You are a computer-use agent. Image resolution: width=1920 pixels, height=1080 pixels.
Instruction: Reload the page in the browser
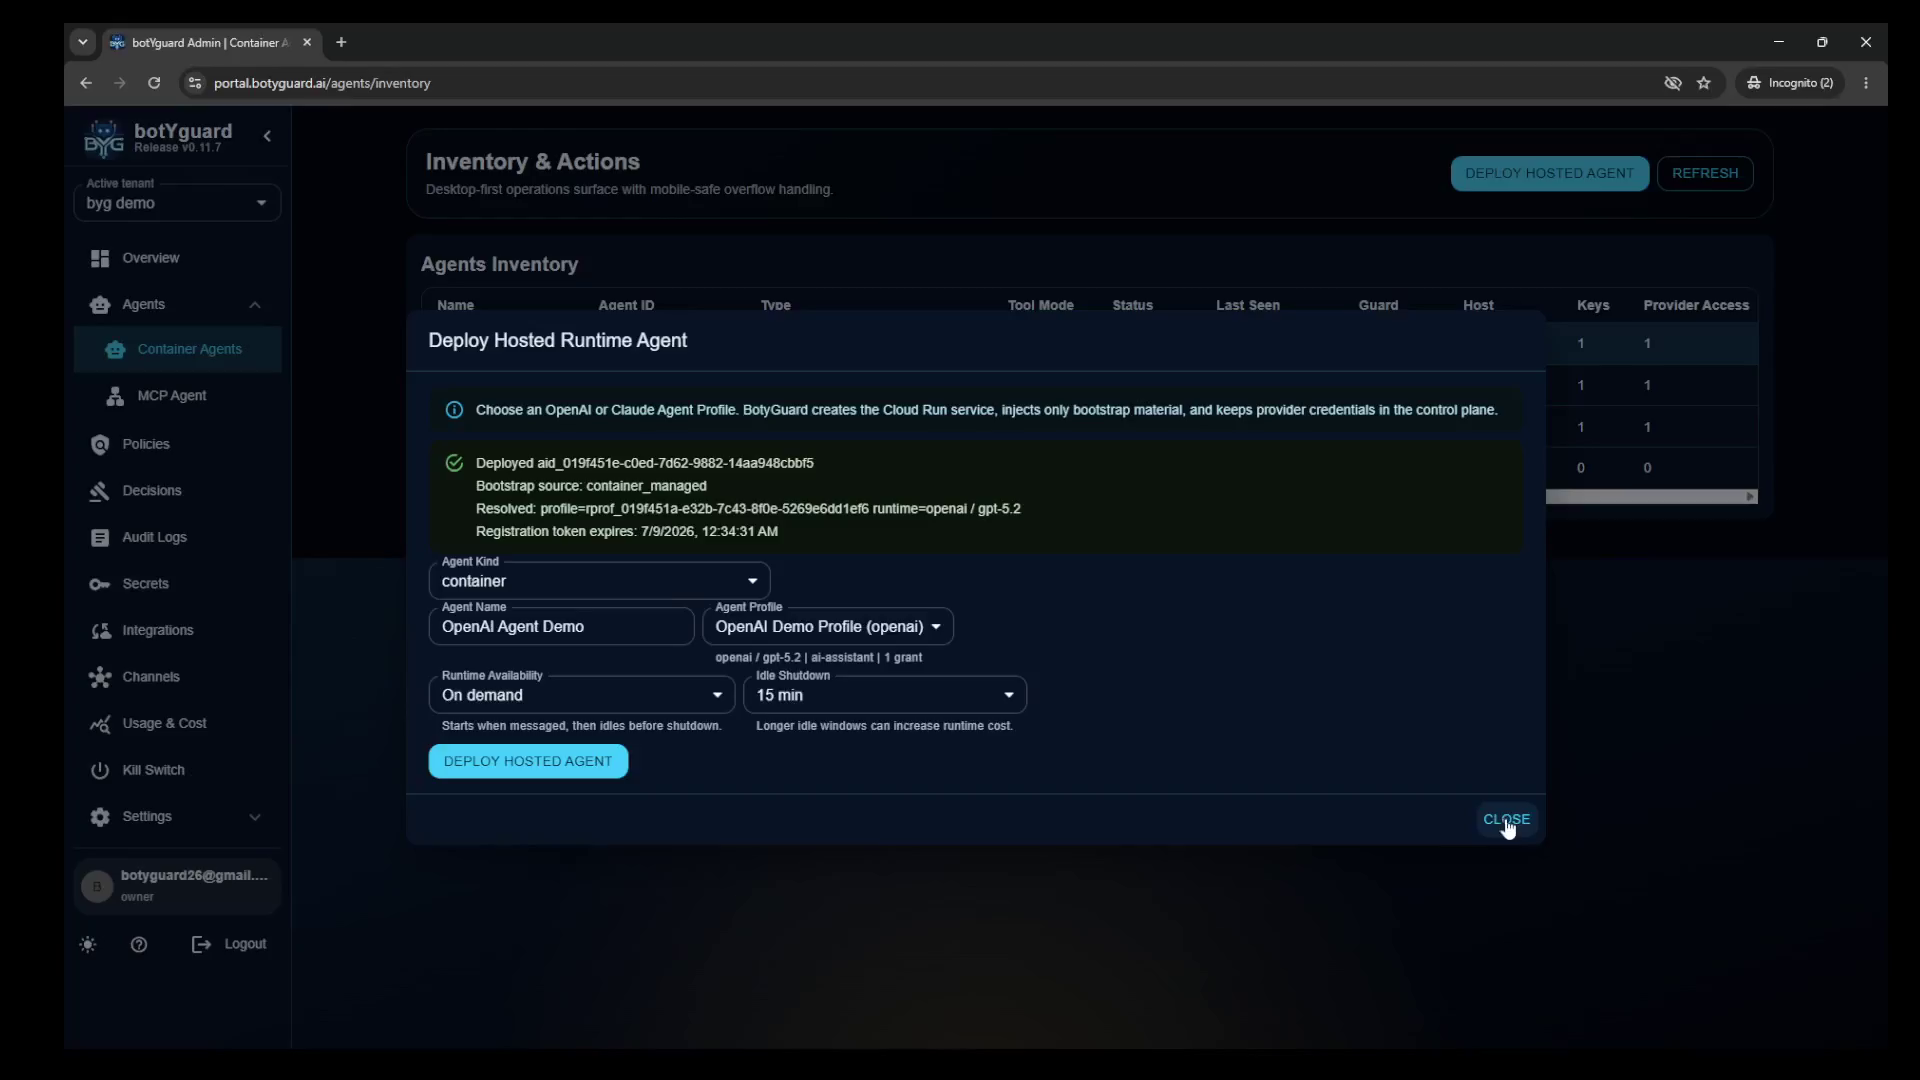pyautogui.click(x=154, y=83)
